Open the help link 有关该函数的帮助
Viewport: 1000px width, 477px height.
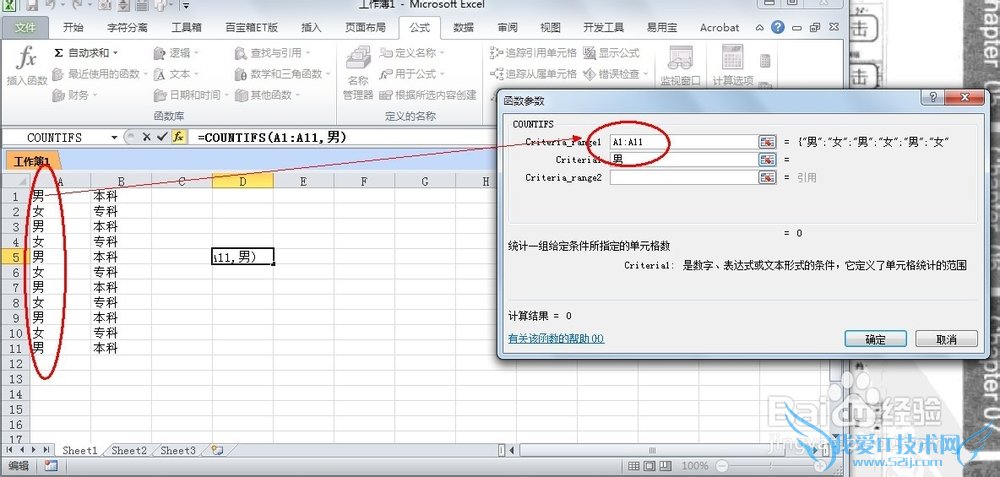pos(556,339)
